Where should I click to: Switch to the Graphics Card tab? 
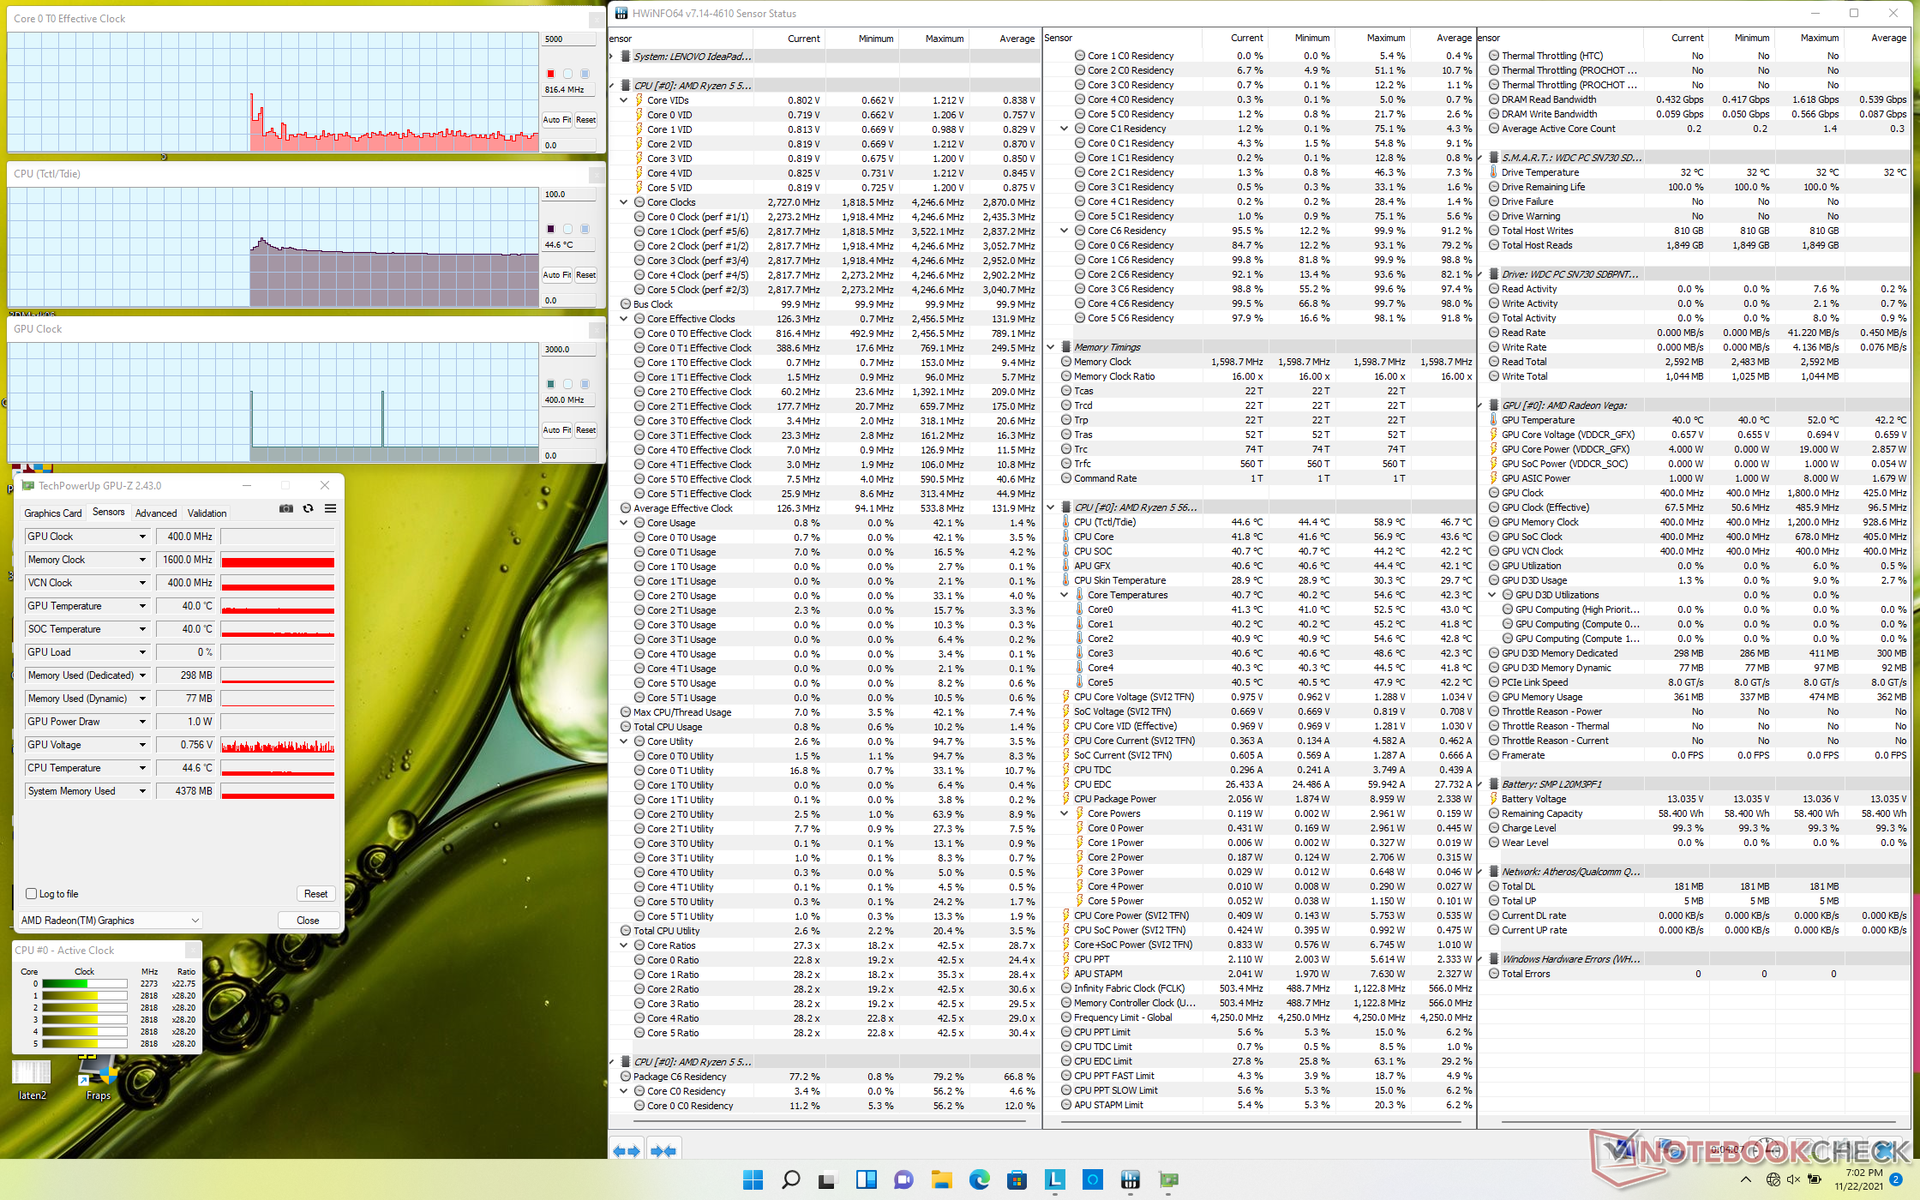(x=52, y=513)
